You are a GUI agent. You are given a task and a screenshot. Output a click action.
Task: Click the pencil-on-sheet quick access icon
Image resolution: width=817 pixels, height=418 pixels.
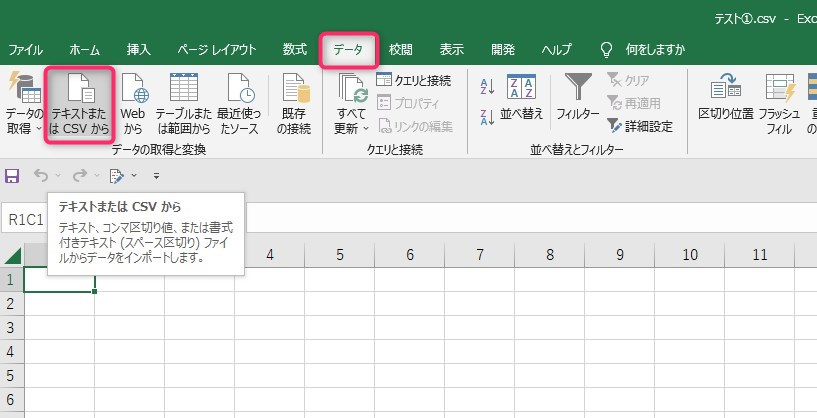[x=117, y=176]
